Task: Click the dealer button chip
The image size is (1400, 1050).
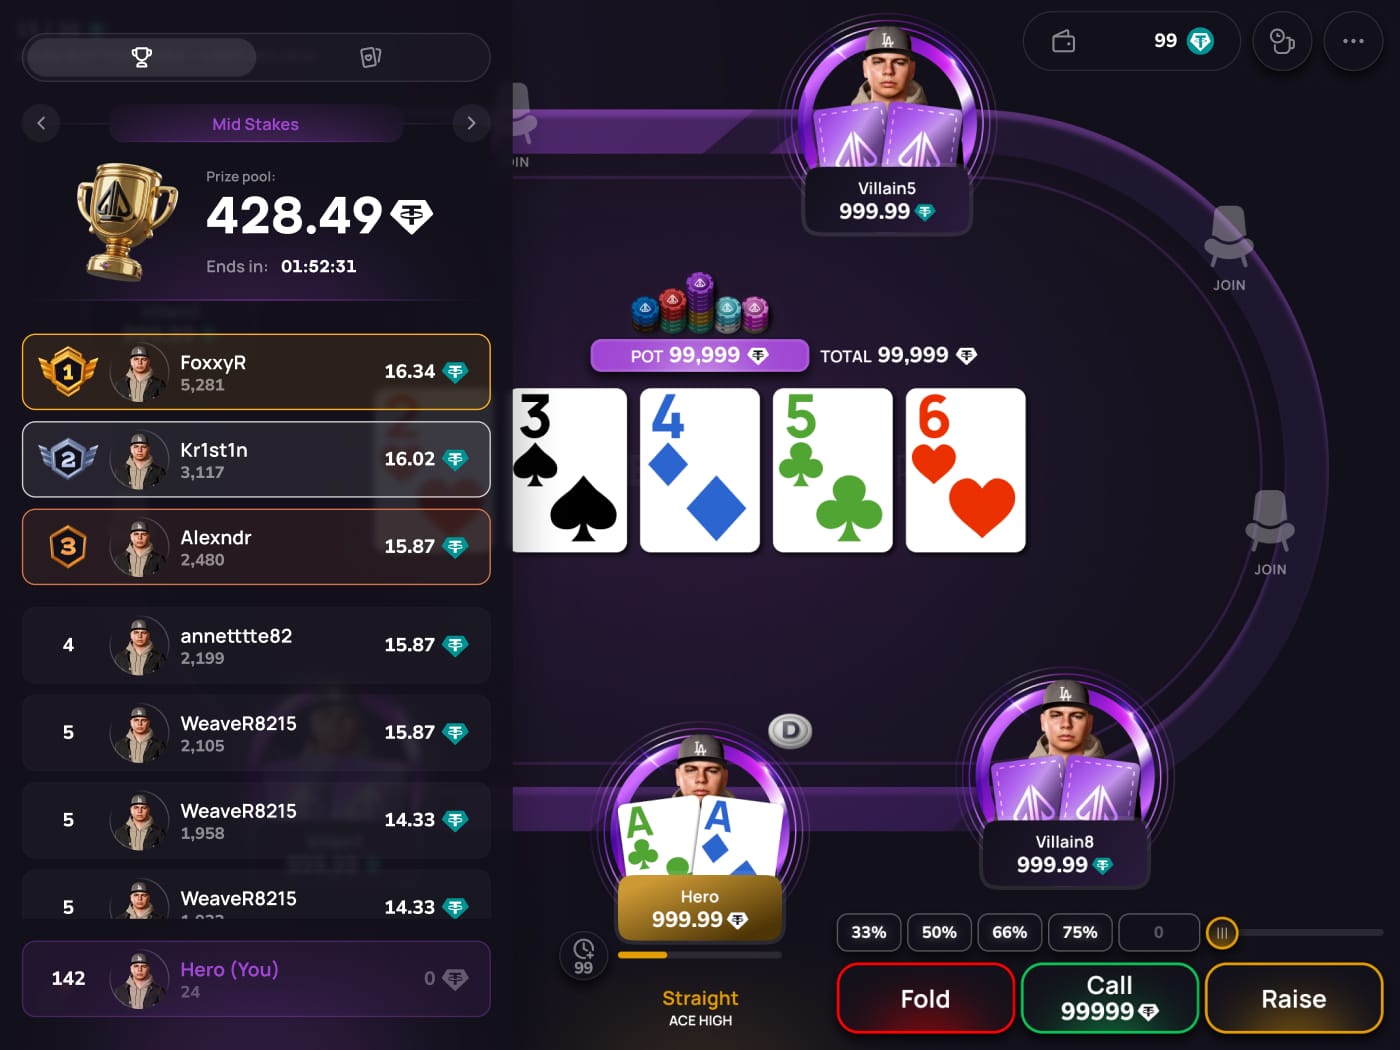Action: point(790,731)
